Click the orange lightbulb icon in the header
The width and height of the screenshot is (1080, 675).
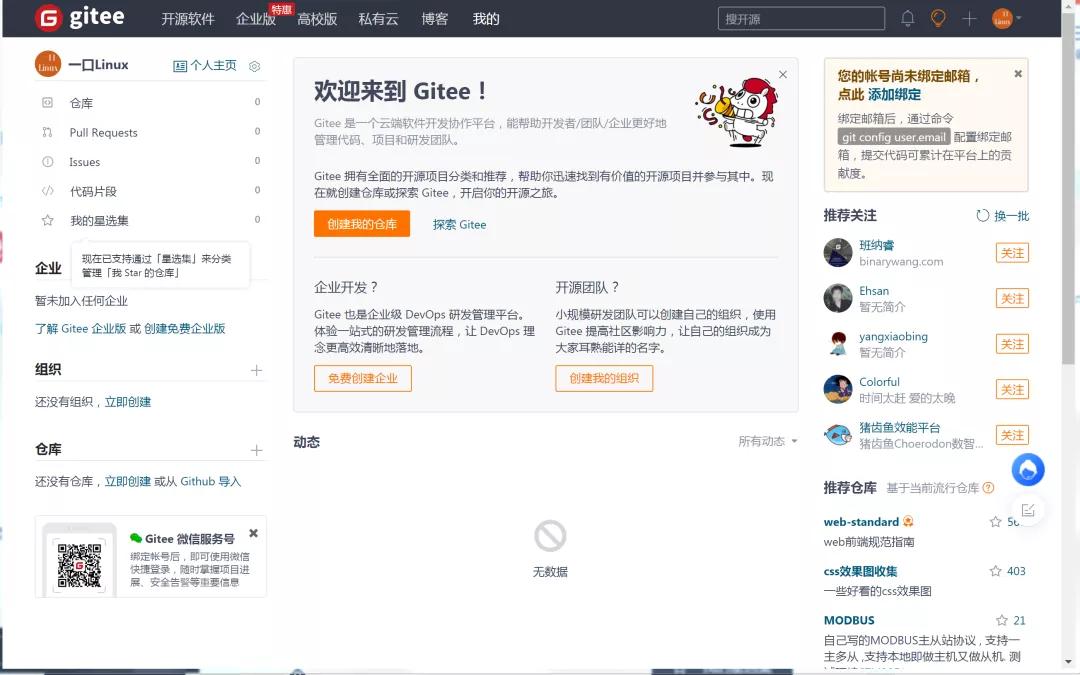coord(938,19)
